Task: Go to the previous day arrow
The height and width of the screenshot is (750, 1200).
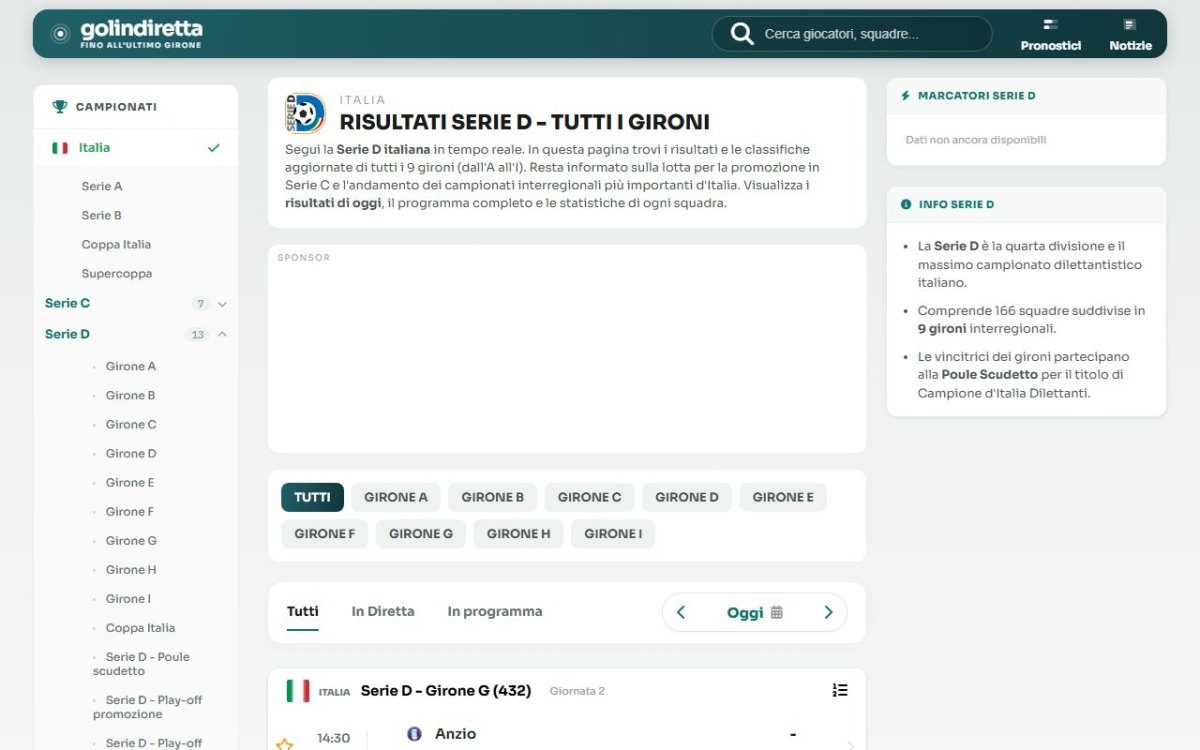Action: [x=681, y=612]
